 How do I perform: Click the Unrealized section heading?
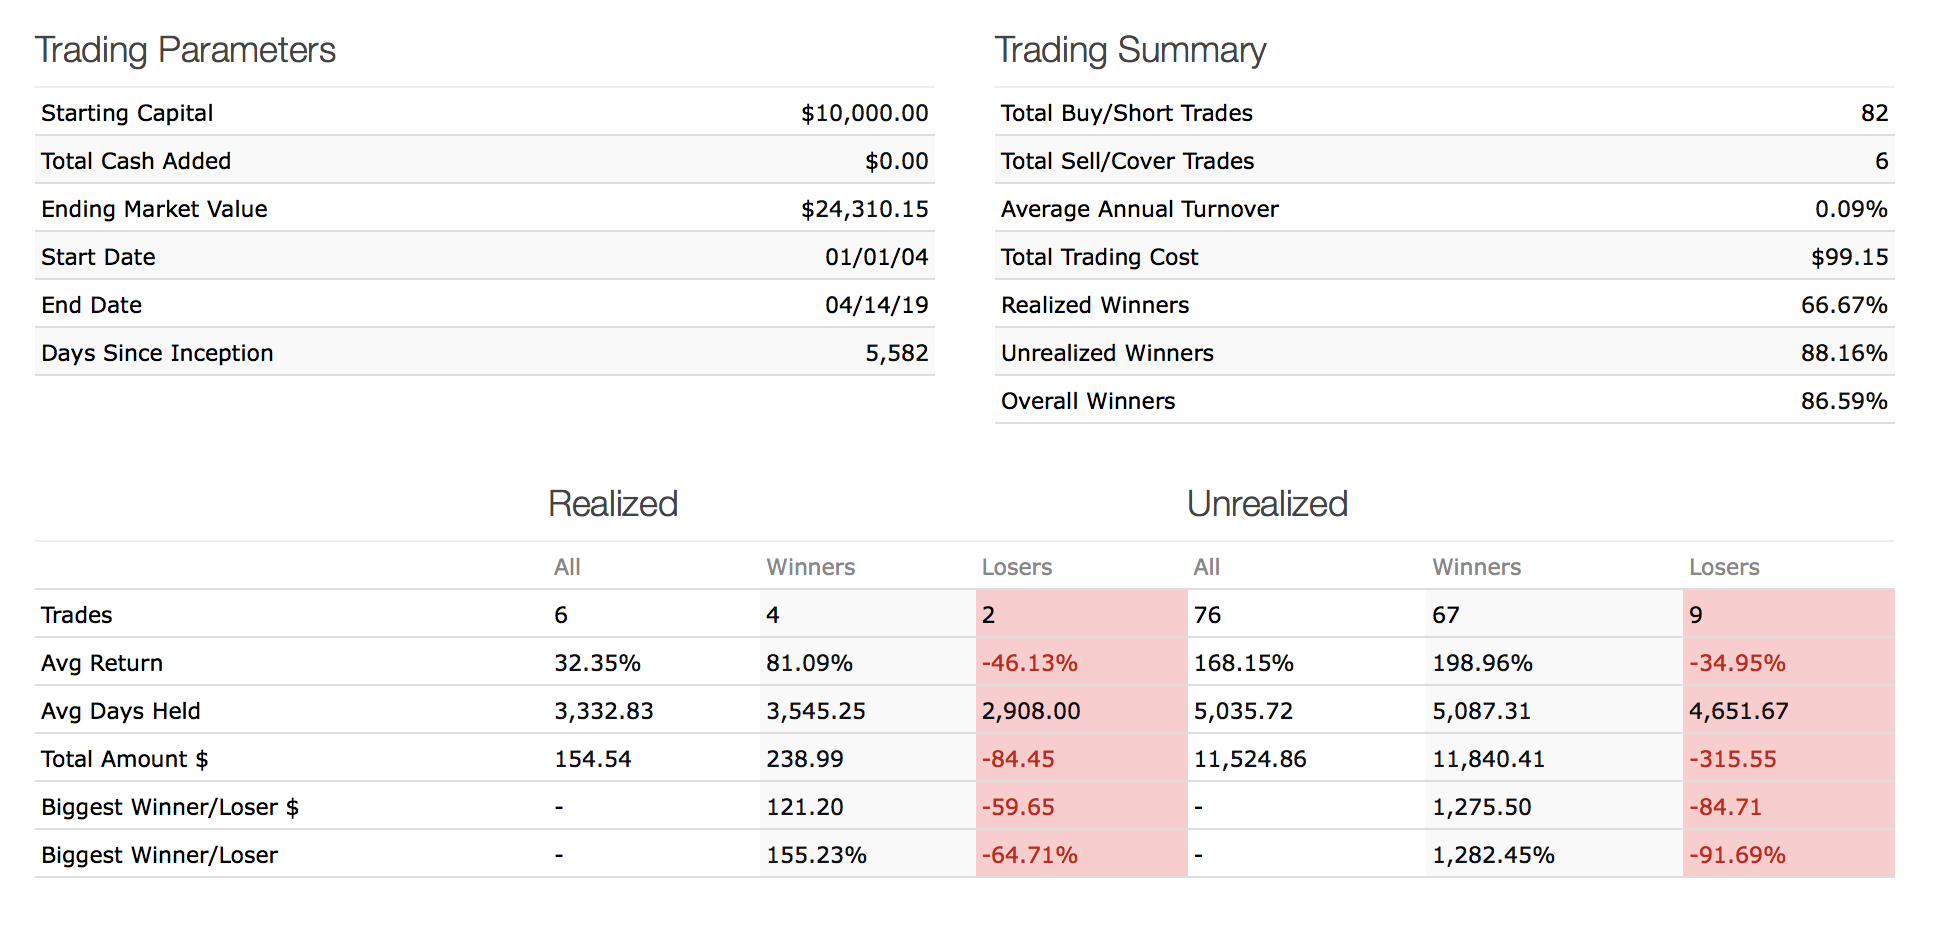(1267, 504)
